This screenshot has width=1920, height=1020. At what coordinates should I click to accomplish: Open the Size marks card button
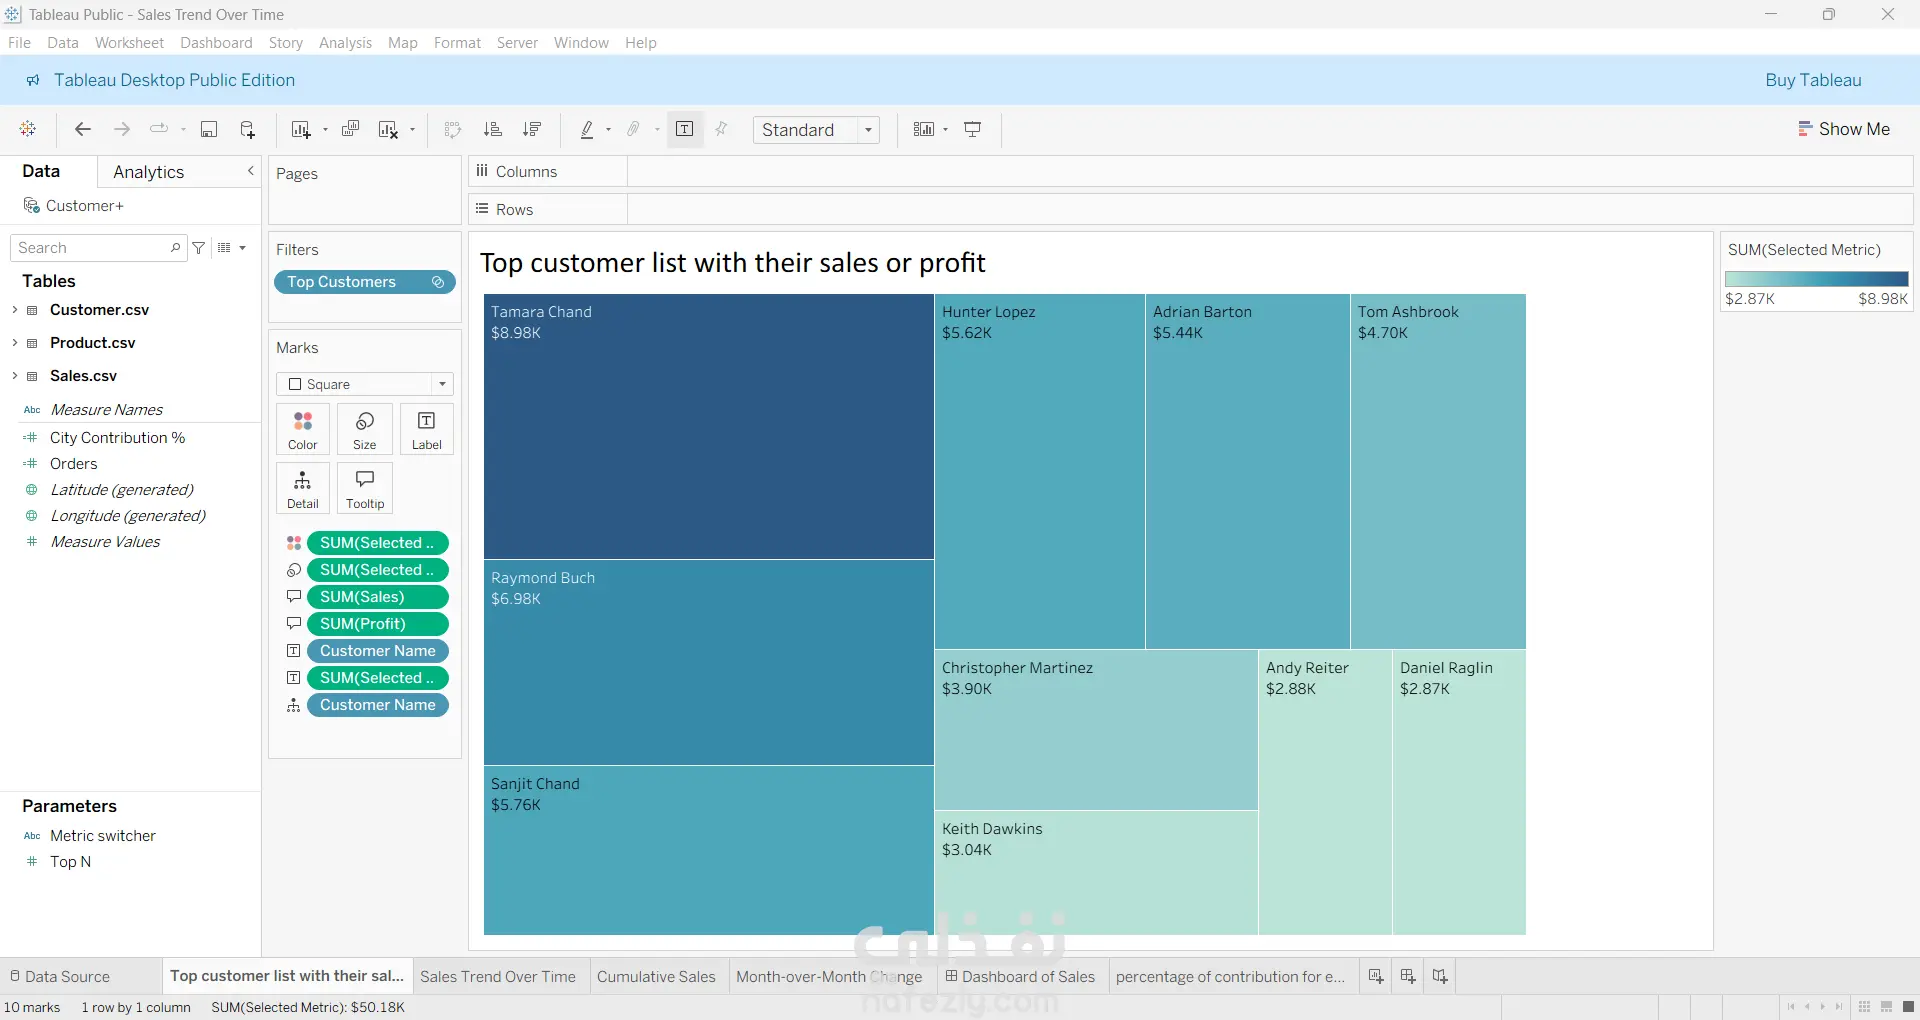[365, 430]
